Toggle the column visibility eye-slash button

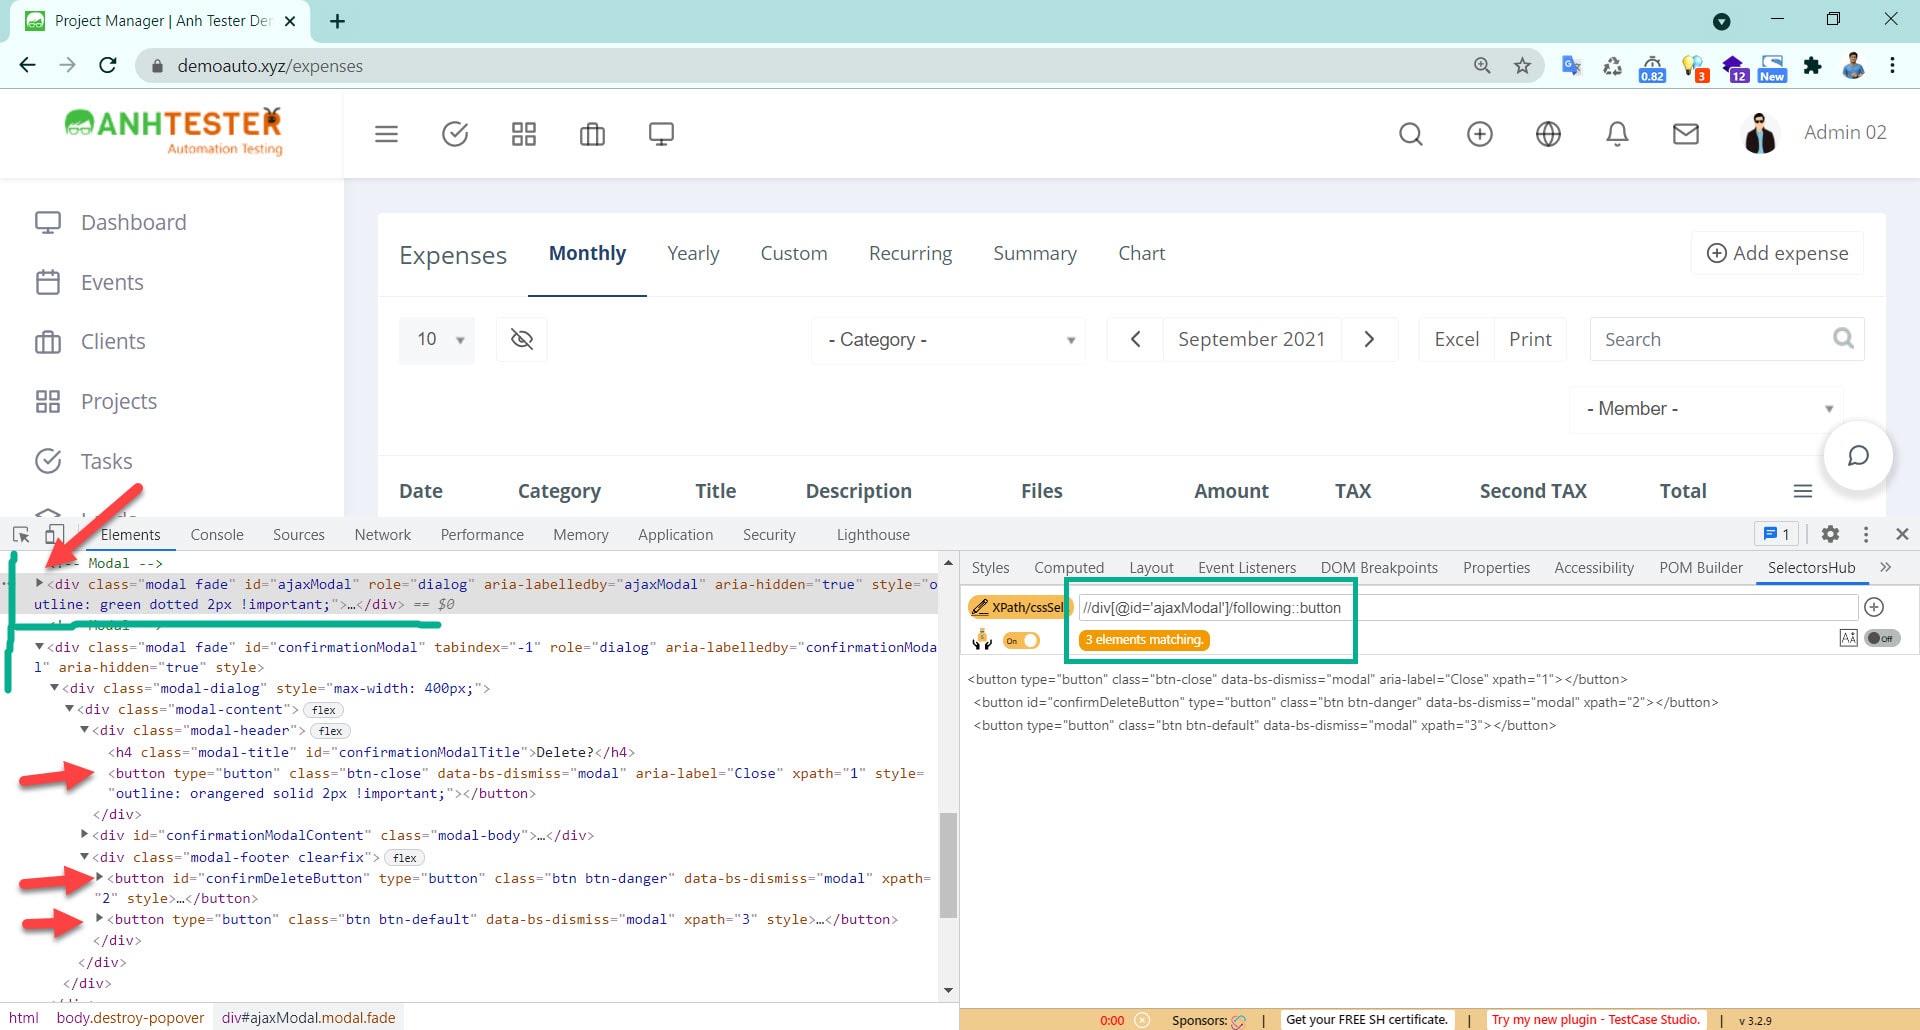[x=522, y=339]
